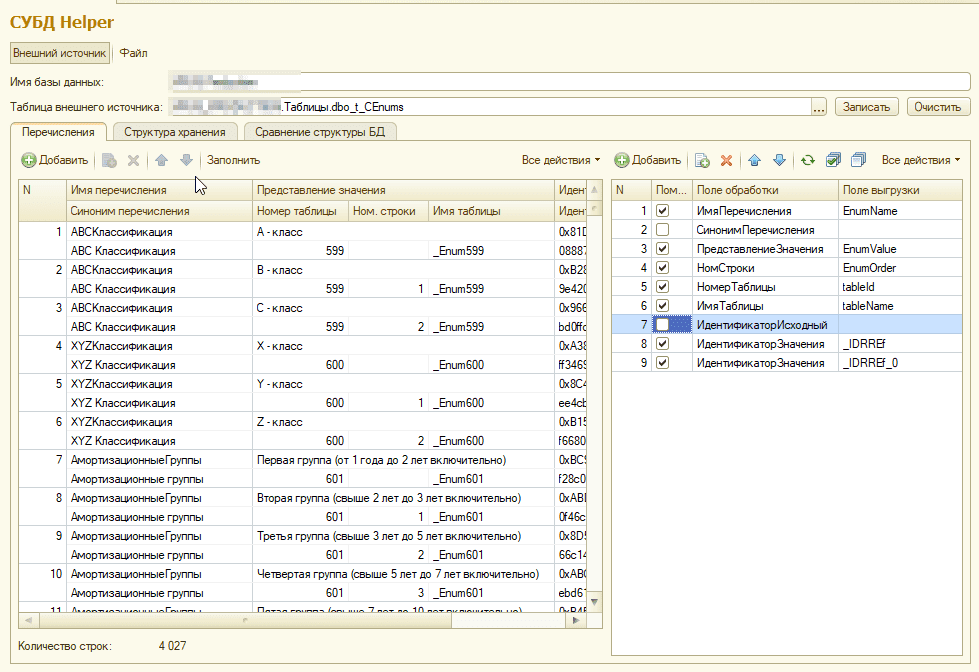Click Заполнить to fill the enumerations
Screen dimensions: 979x672
coord(234,161)
